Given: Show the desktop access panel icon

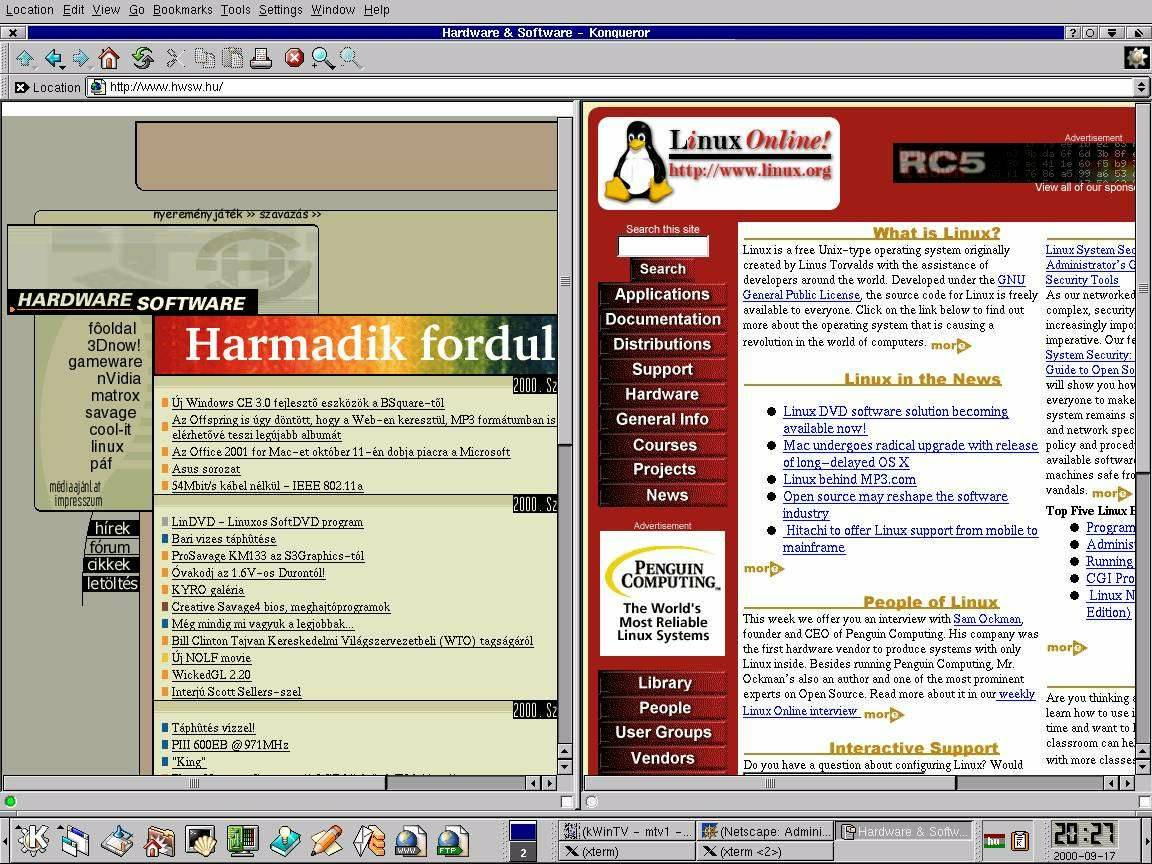Looking at the screenshot, I should coord(117,840).
